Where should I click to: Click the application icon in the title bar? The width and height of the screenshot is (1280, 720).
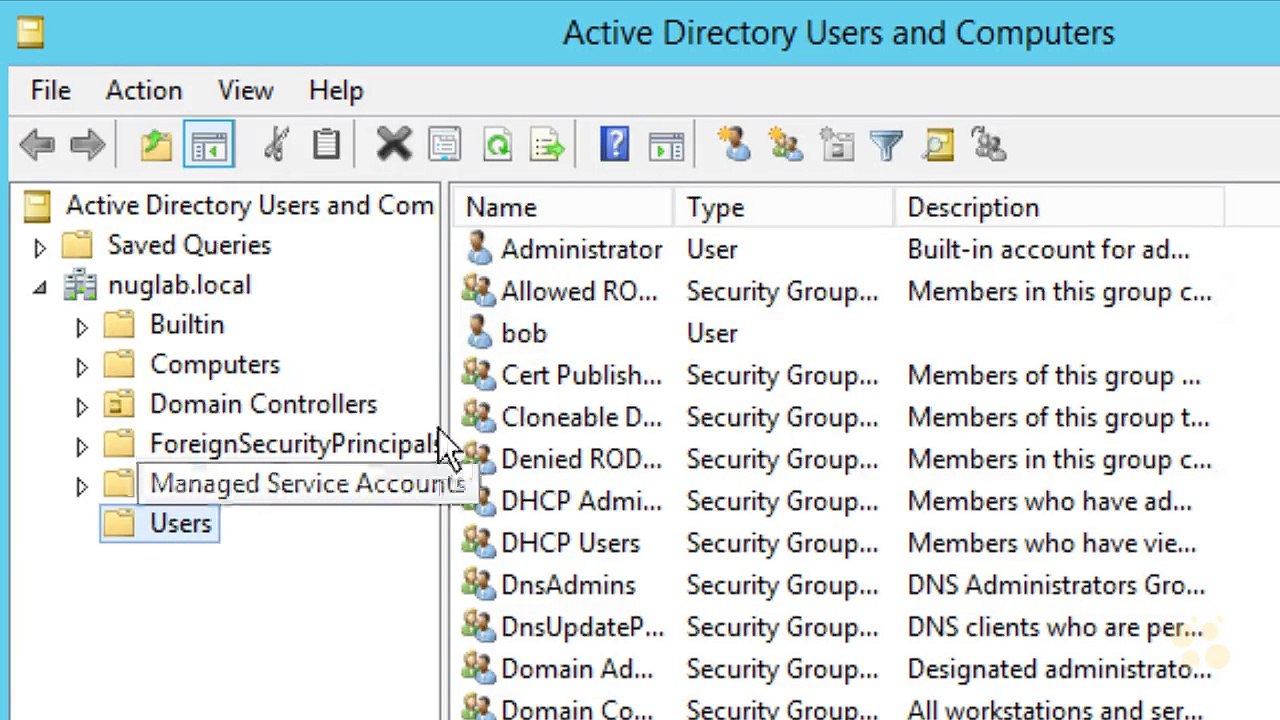[x=30, y=33]
